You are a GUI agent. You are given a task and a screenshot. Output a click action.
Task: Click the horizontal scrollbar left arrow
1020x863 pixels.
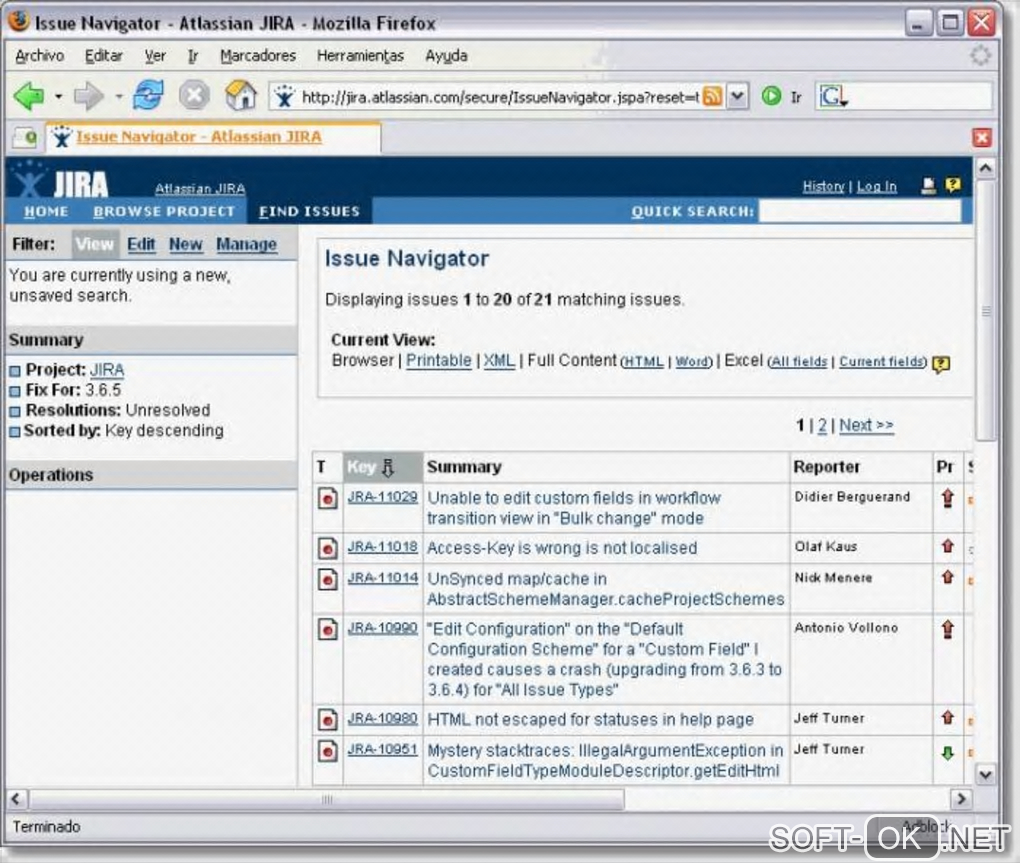click(17, 799)
